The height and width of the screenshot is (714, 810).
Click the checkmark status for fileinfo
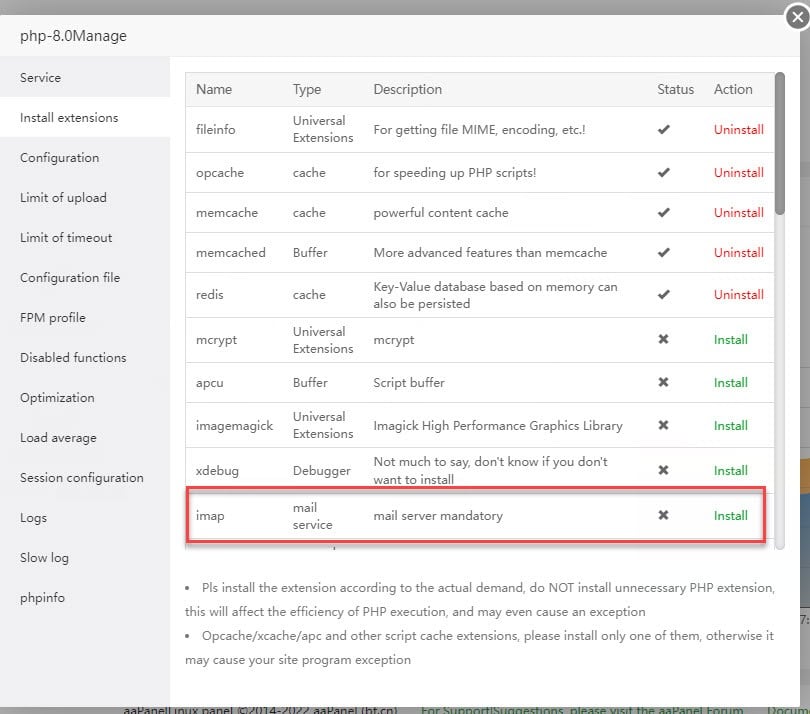coord(663,129)
